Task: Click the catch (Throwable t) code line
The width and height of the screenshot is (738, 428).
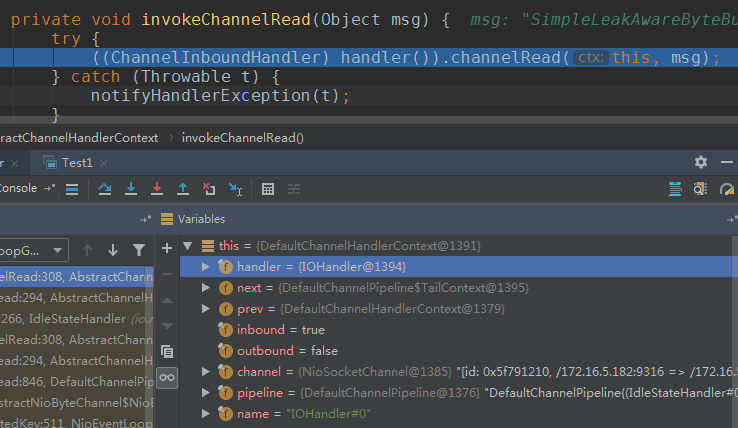Action: (166, 76)
